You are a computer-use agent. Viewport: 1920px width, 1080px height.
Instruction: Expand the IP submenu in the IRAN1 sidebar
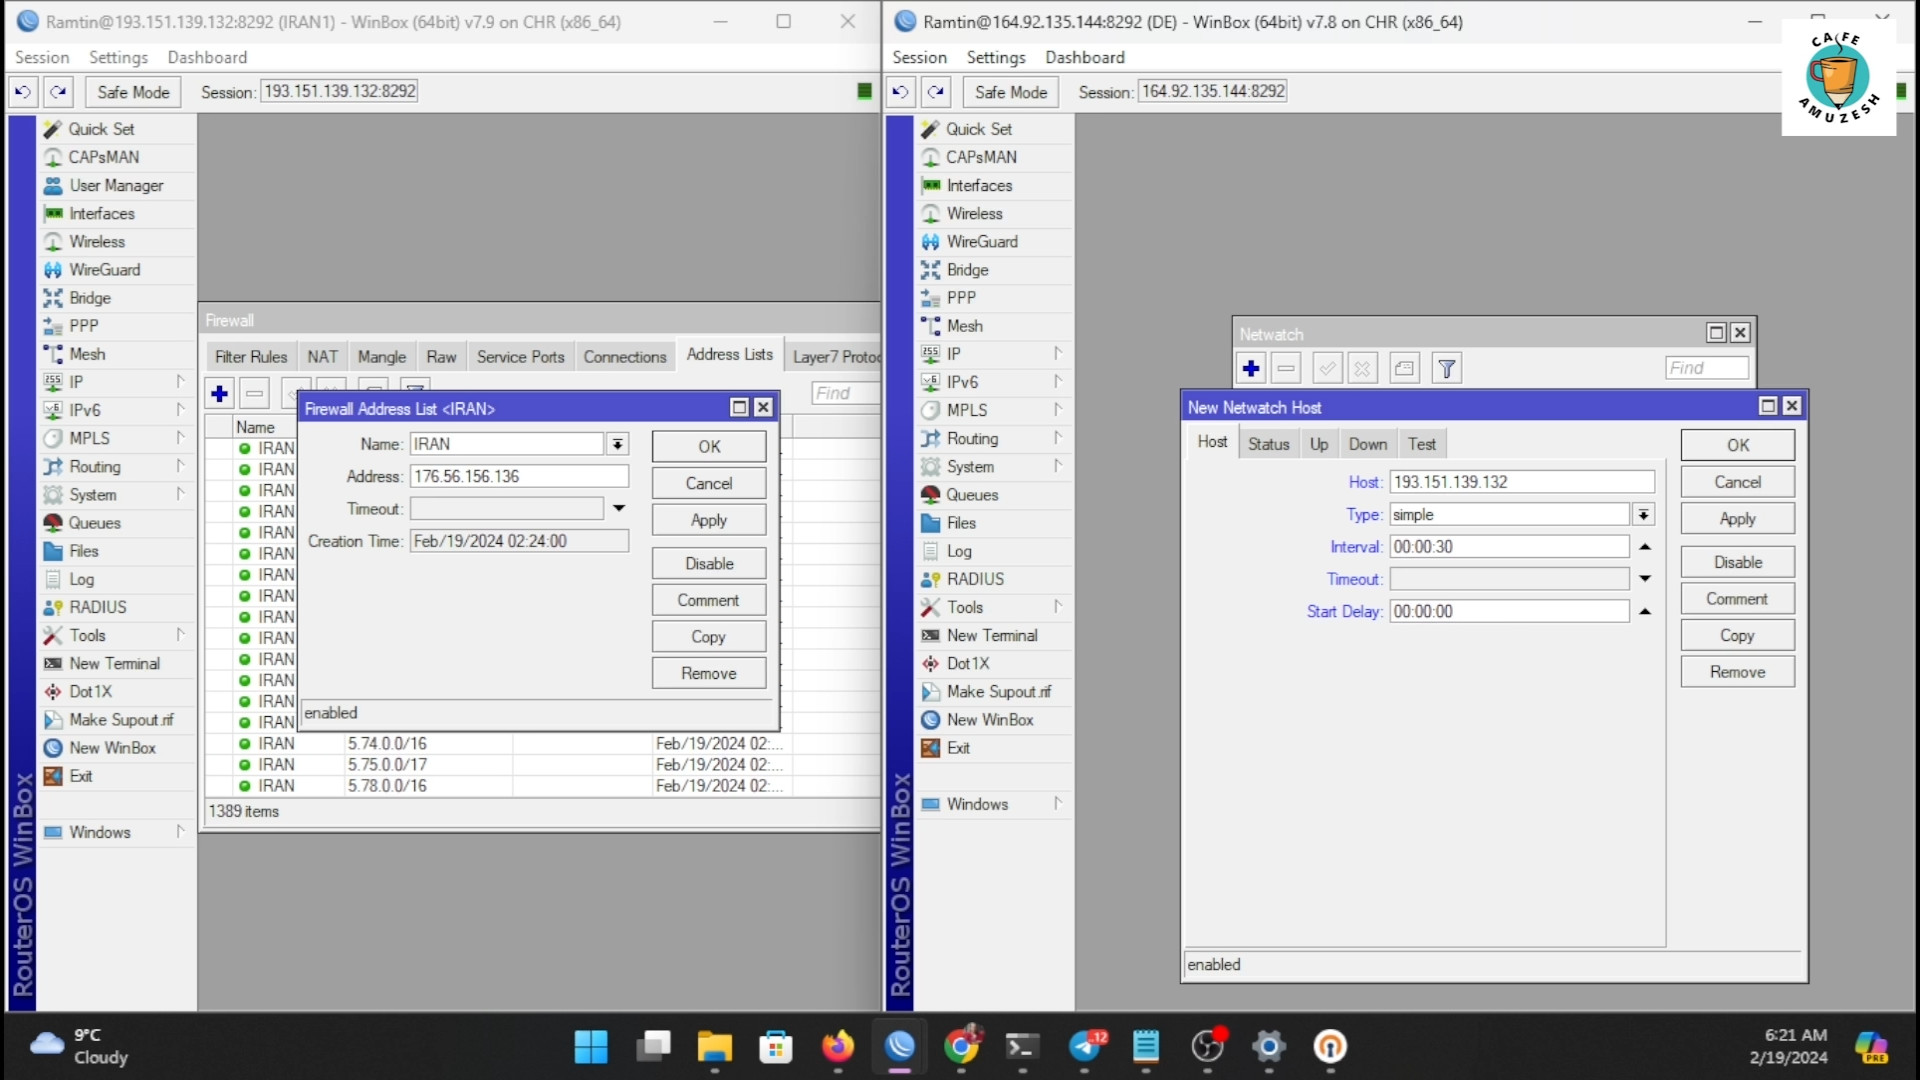coord(180,382)
